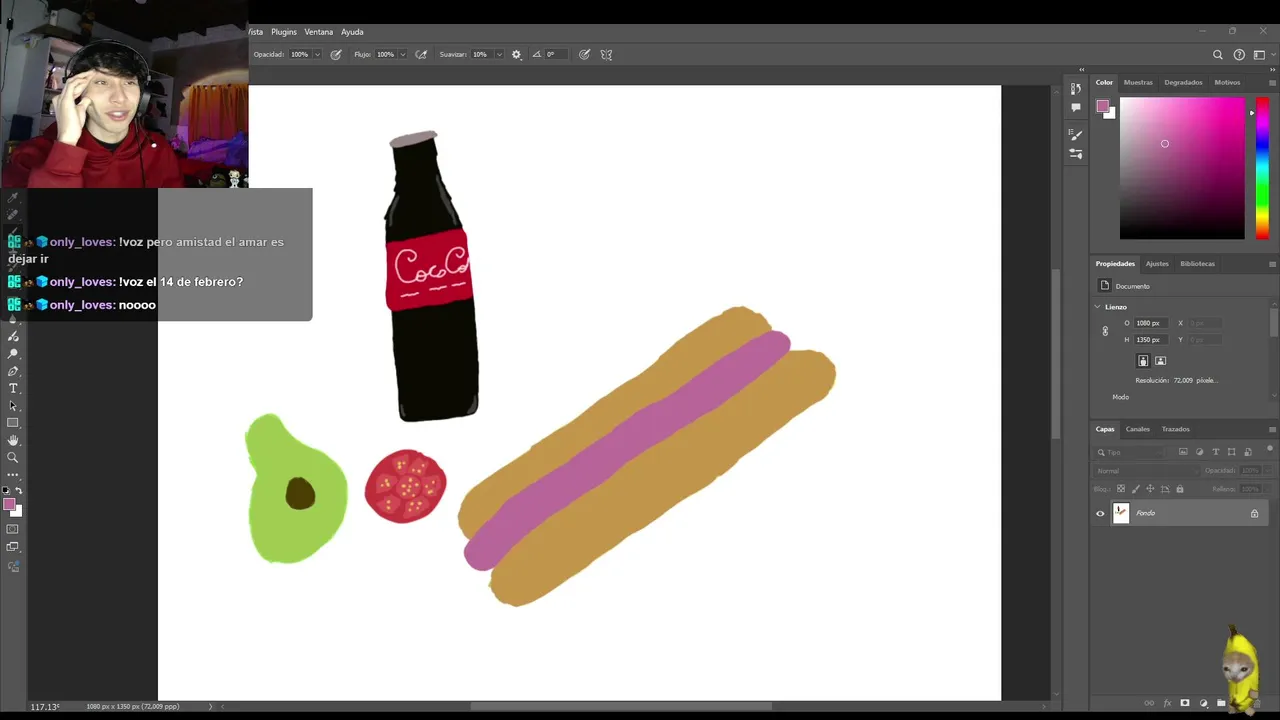Toggle Quick Mask mode
This screenshot has width=1280, height=720.
[13, 529]
